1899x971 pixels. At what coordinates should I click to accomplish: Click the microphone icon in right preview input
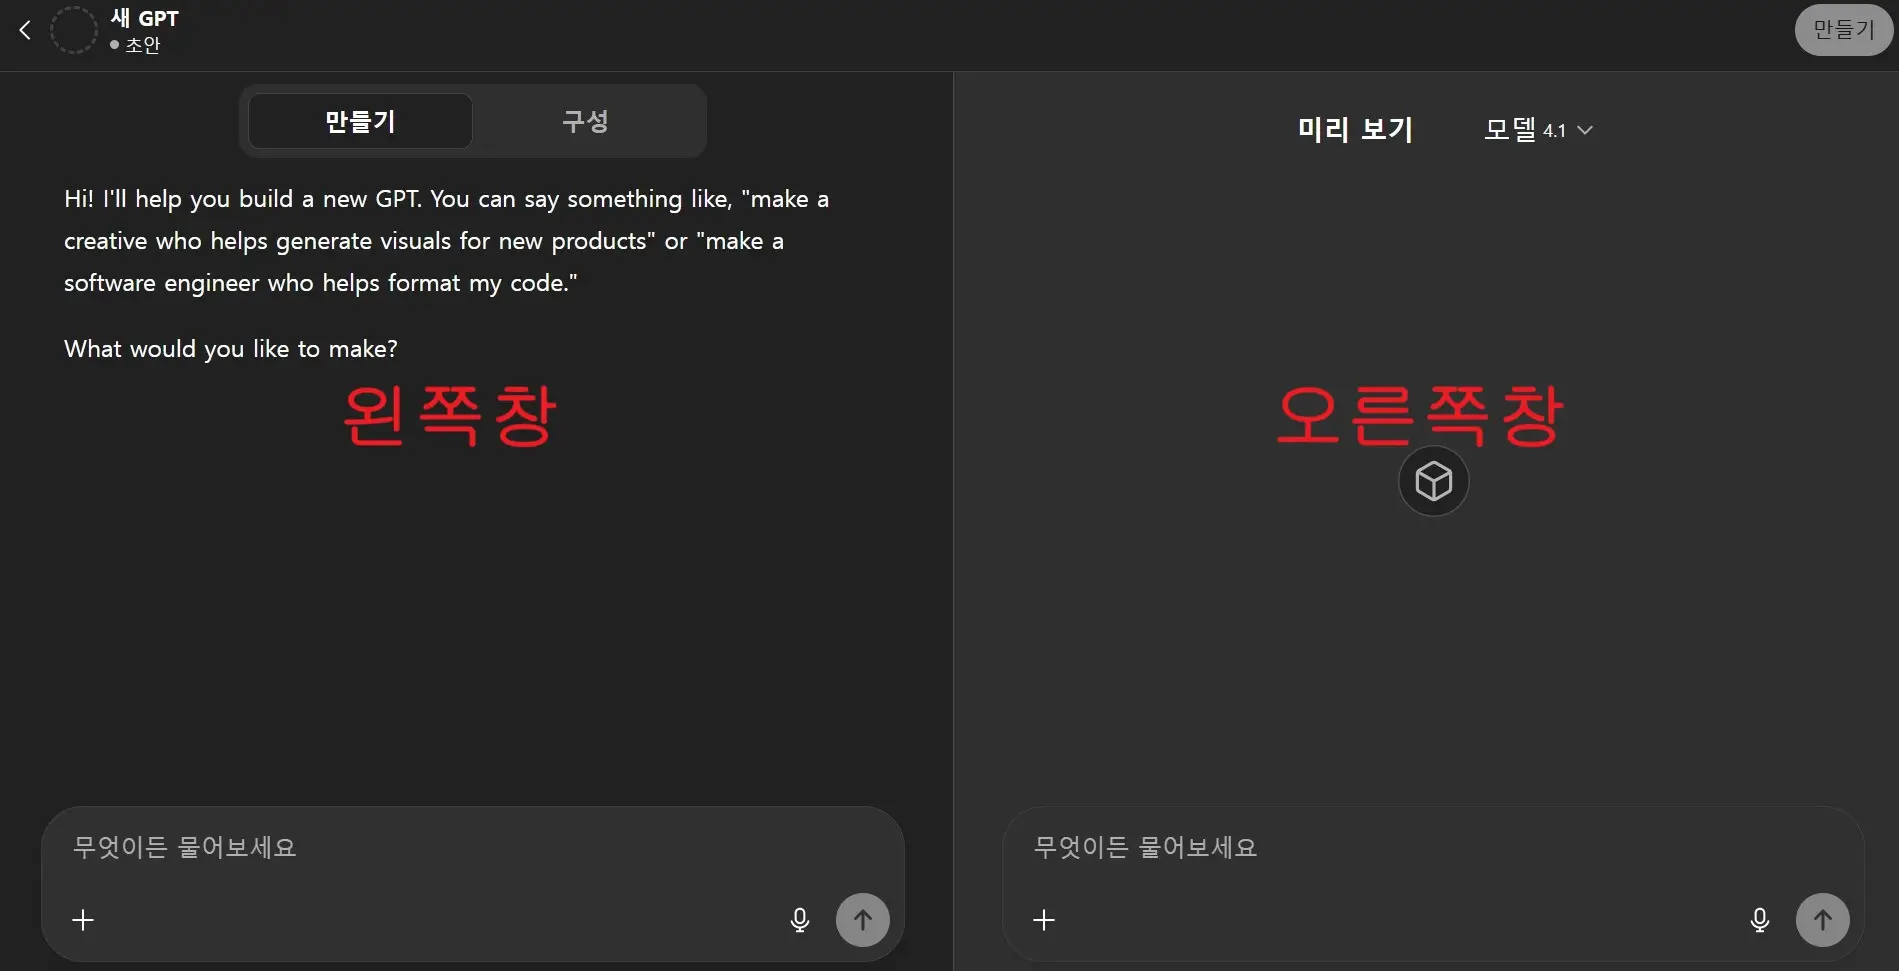point(1759,920)
